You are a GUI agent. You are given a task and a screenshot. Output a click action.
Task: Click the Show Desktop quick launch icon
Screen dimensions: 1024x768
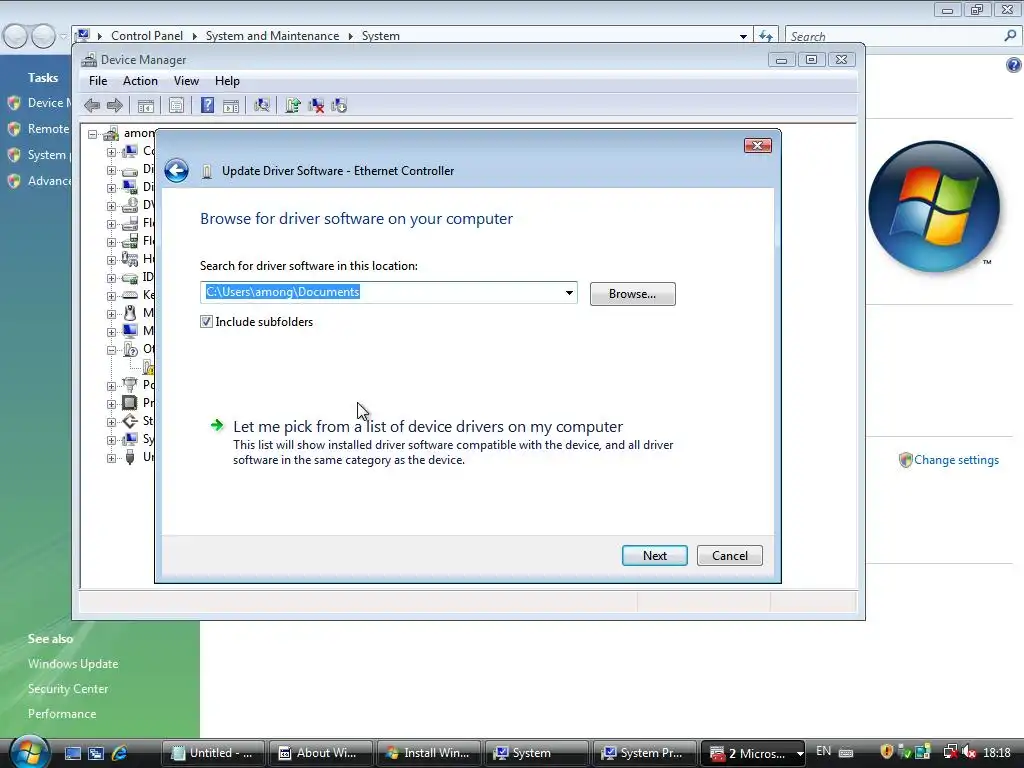coord(72,753)
